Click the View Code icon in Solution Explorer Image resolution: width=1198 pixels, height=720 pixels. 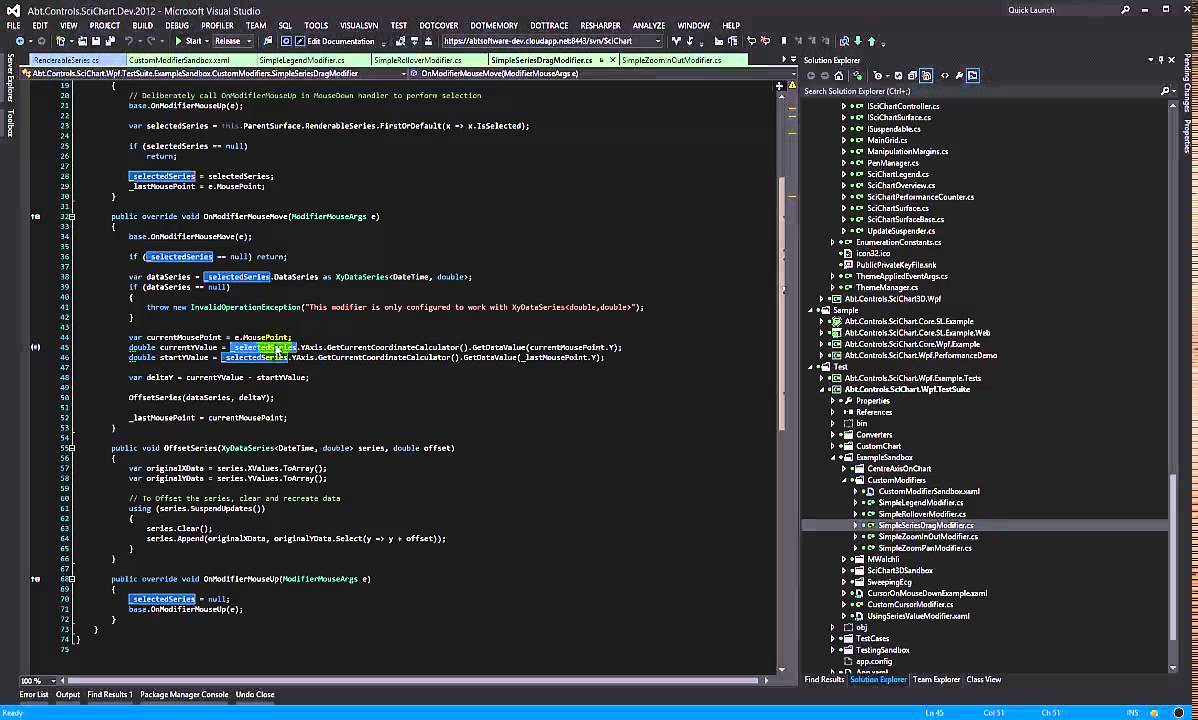coord(944,76)
